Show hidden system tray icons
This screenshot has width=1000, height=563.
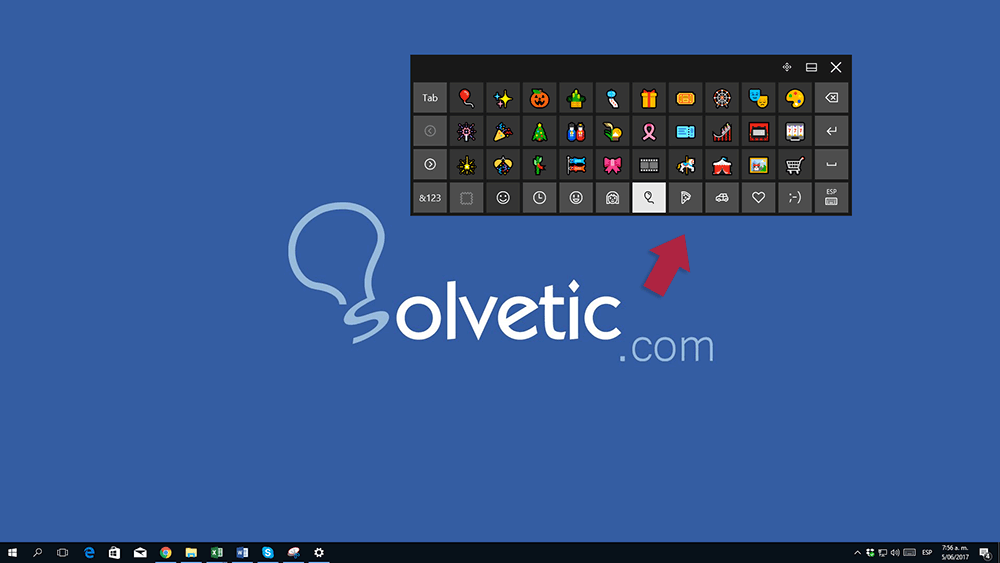tap(857, 552)
